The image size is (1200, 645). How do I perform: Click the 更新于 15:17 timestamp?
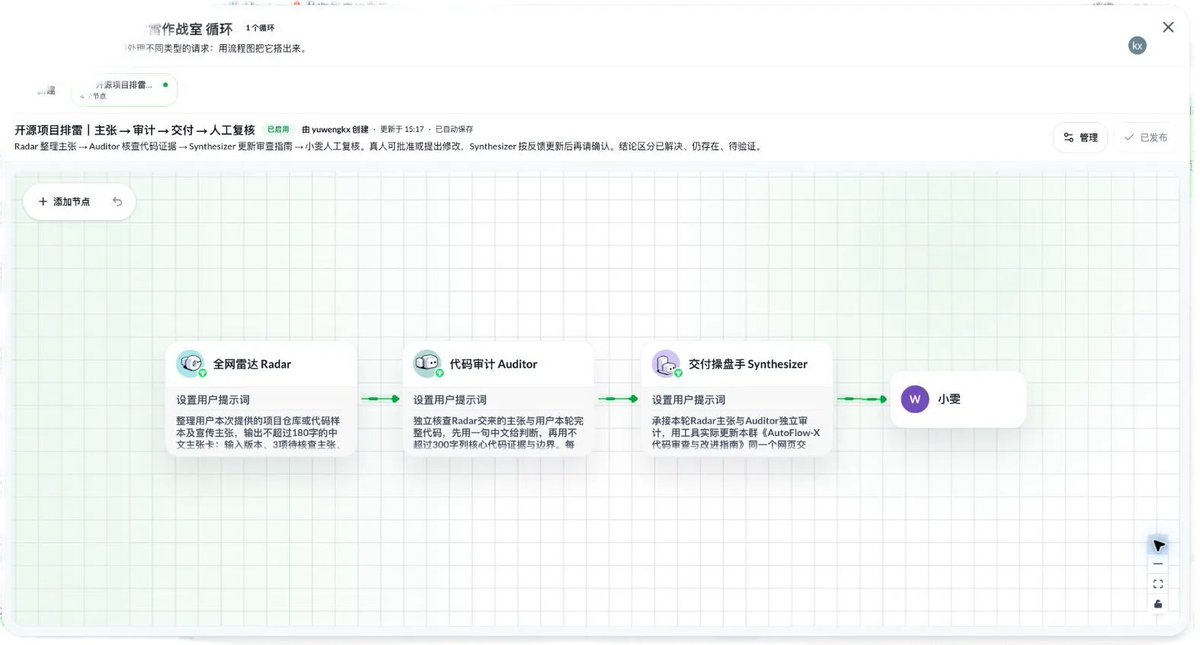click(402, 129)
